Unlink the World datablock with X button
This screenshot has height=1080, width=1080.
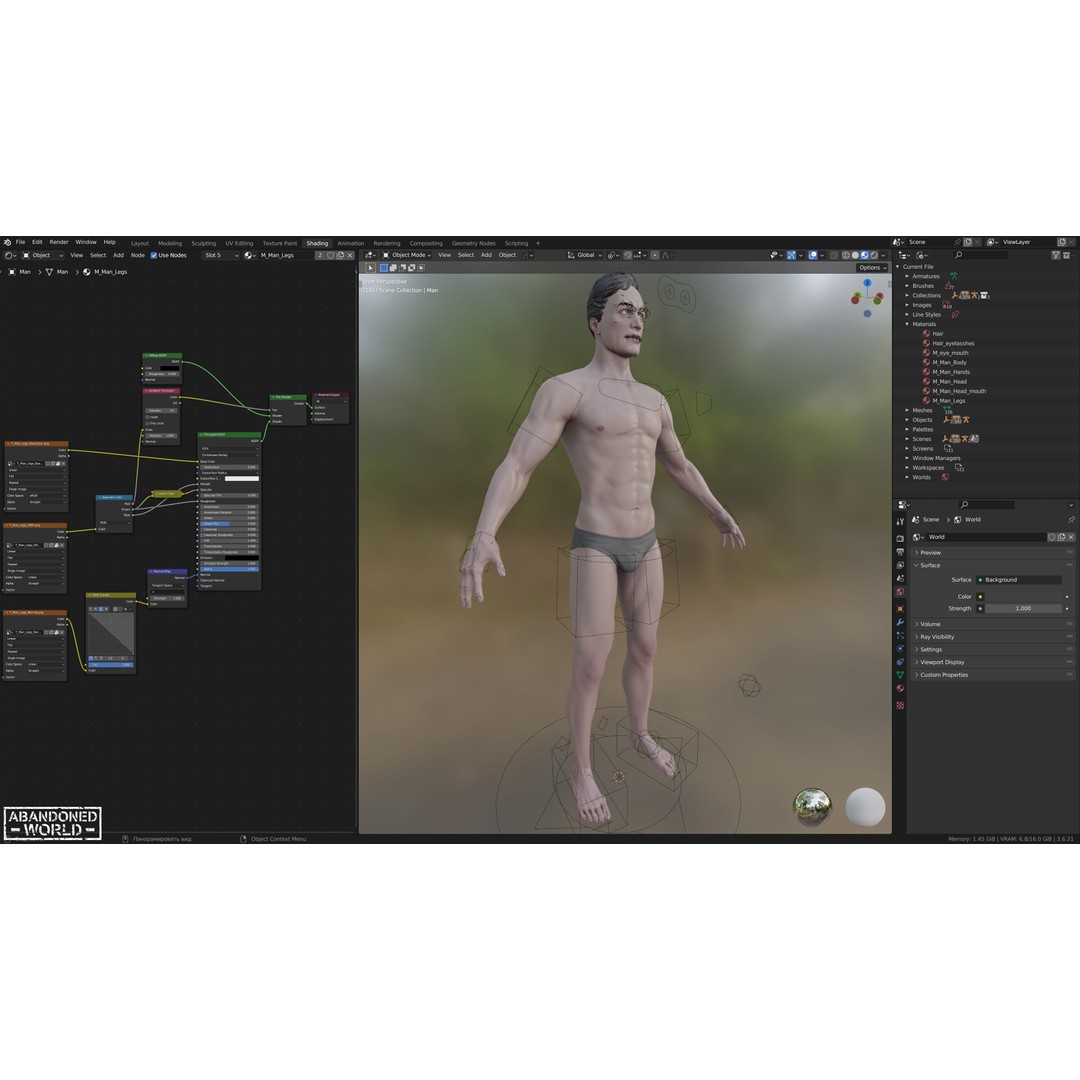[1071, 537]
